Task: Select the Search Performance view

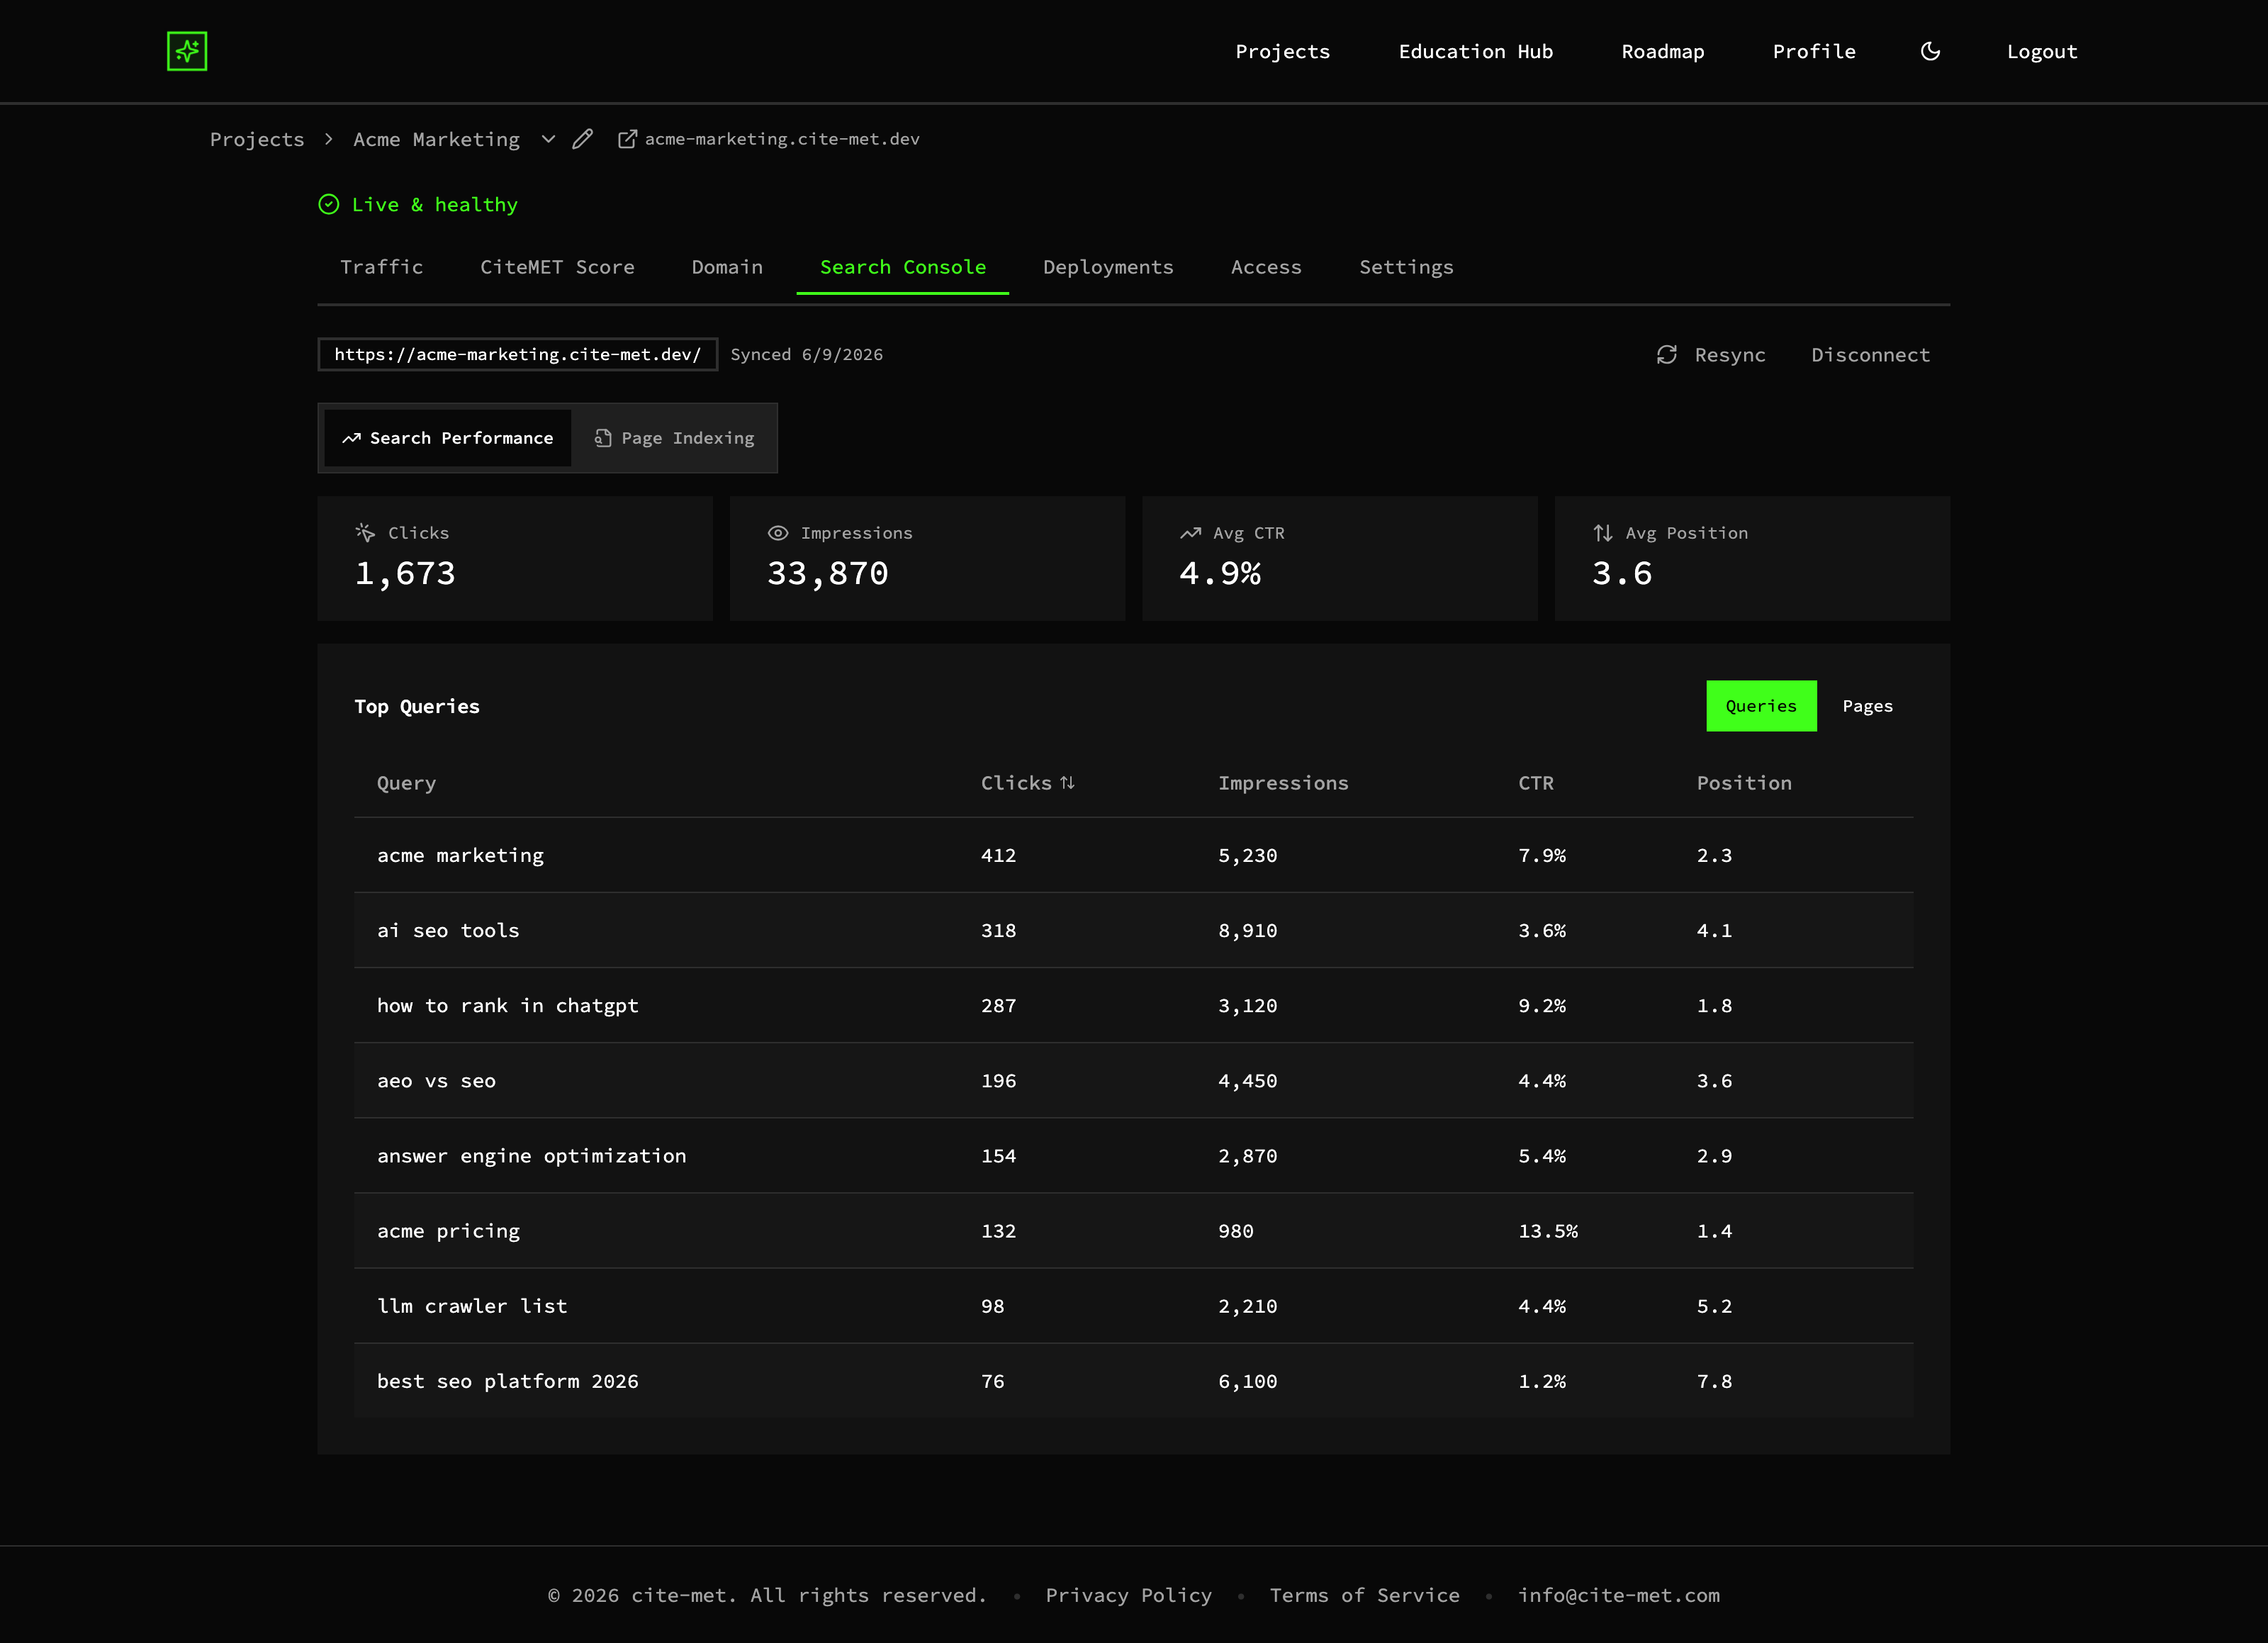Action: point(448,438)
